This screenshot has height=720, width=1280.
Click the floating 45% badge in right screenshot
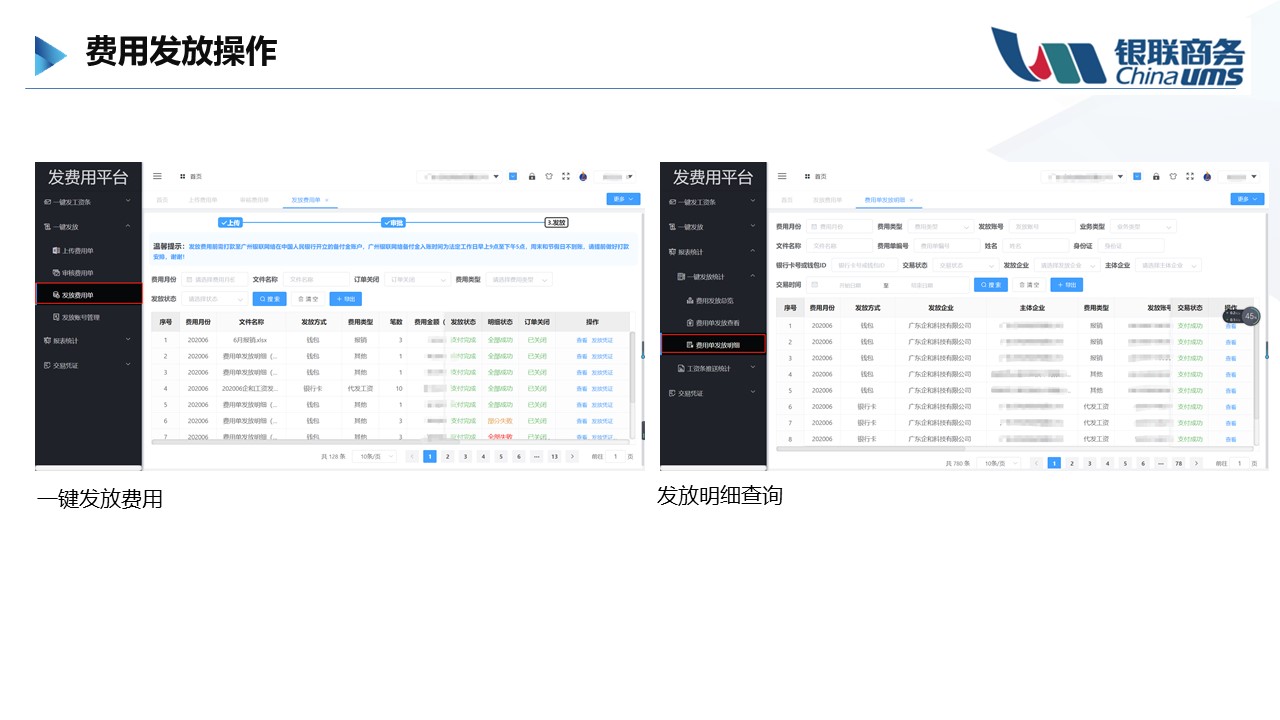coord(1250,316)
